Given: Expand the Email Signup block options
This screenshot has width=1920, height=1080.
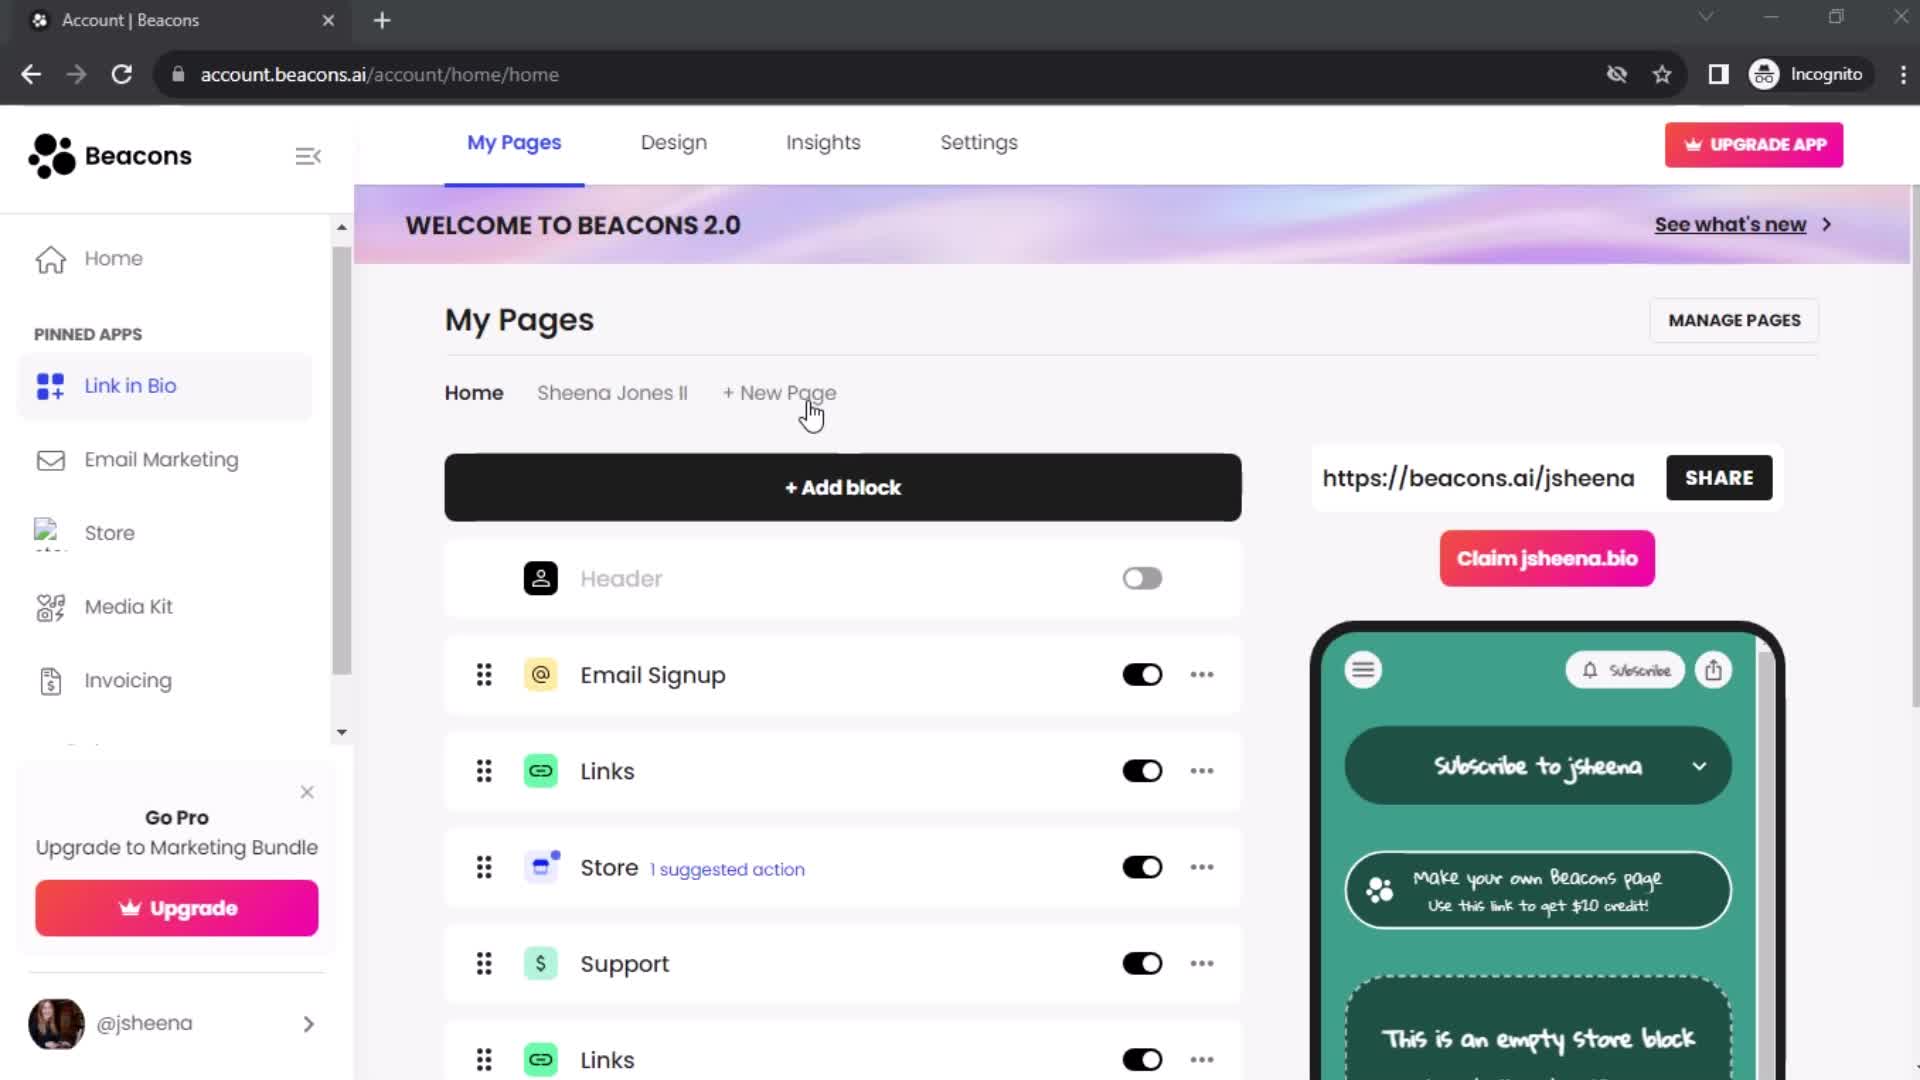Looking at the screenshot, I should tap(1203, 674).
